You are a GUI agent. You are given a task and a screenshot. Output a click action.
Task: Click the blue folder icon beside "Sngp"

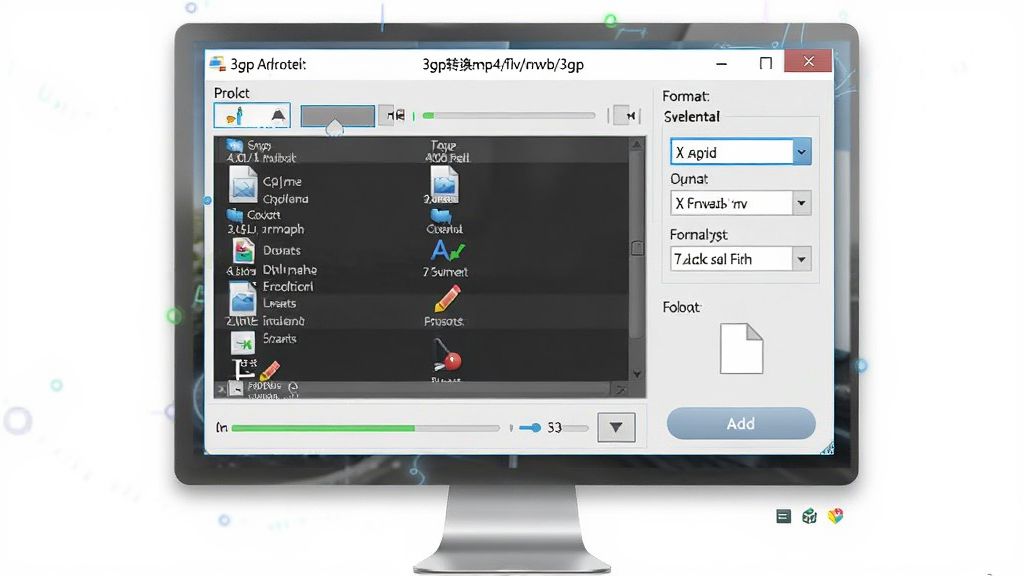[234, 145]
